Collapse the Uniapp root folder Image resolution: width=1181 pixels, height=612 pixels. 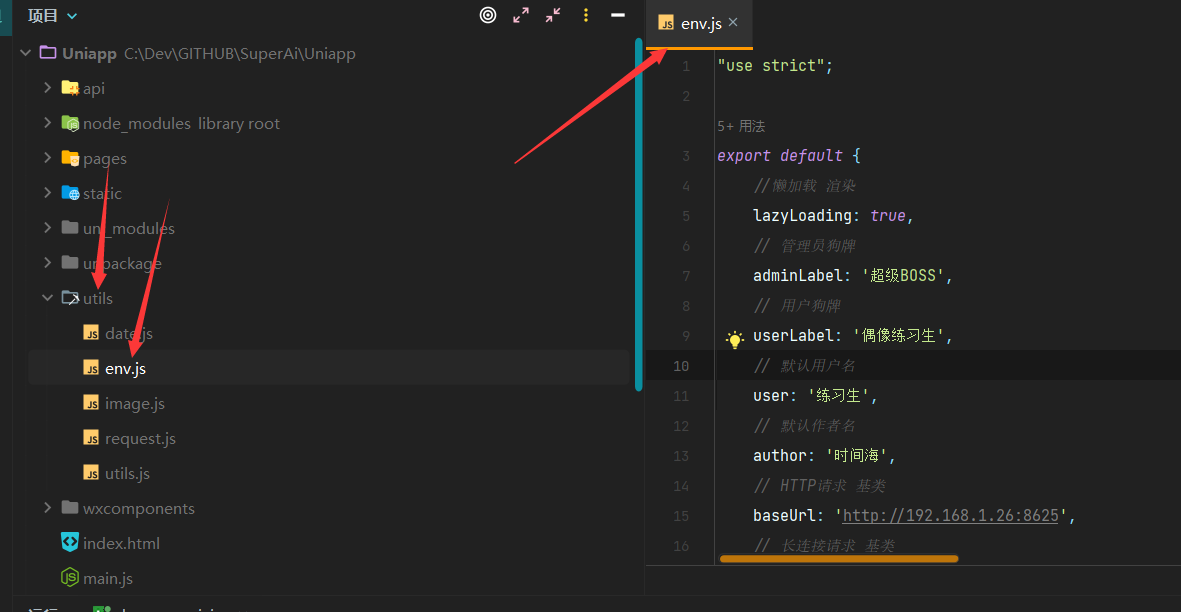click(26, 53)
